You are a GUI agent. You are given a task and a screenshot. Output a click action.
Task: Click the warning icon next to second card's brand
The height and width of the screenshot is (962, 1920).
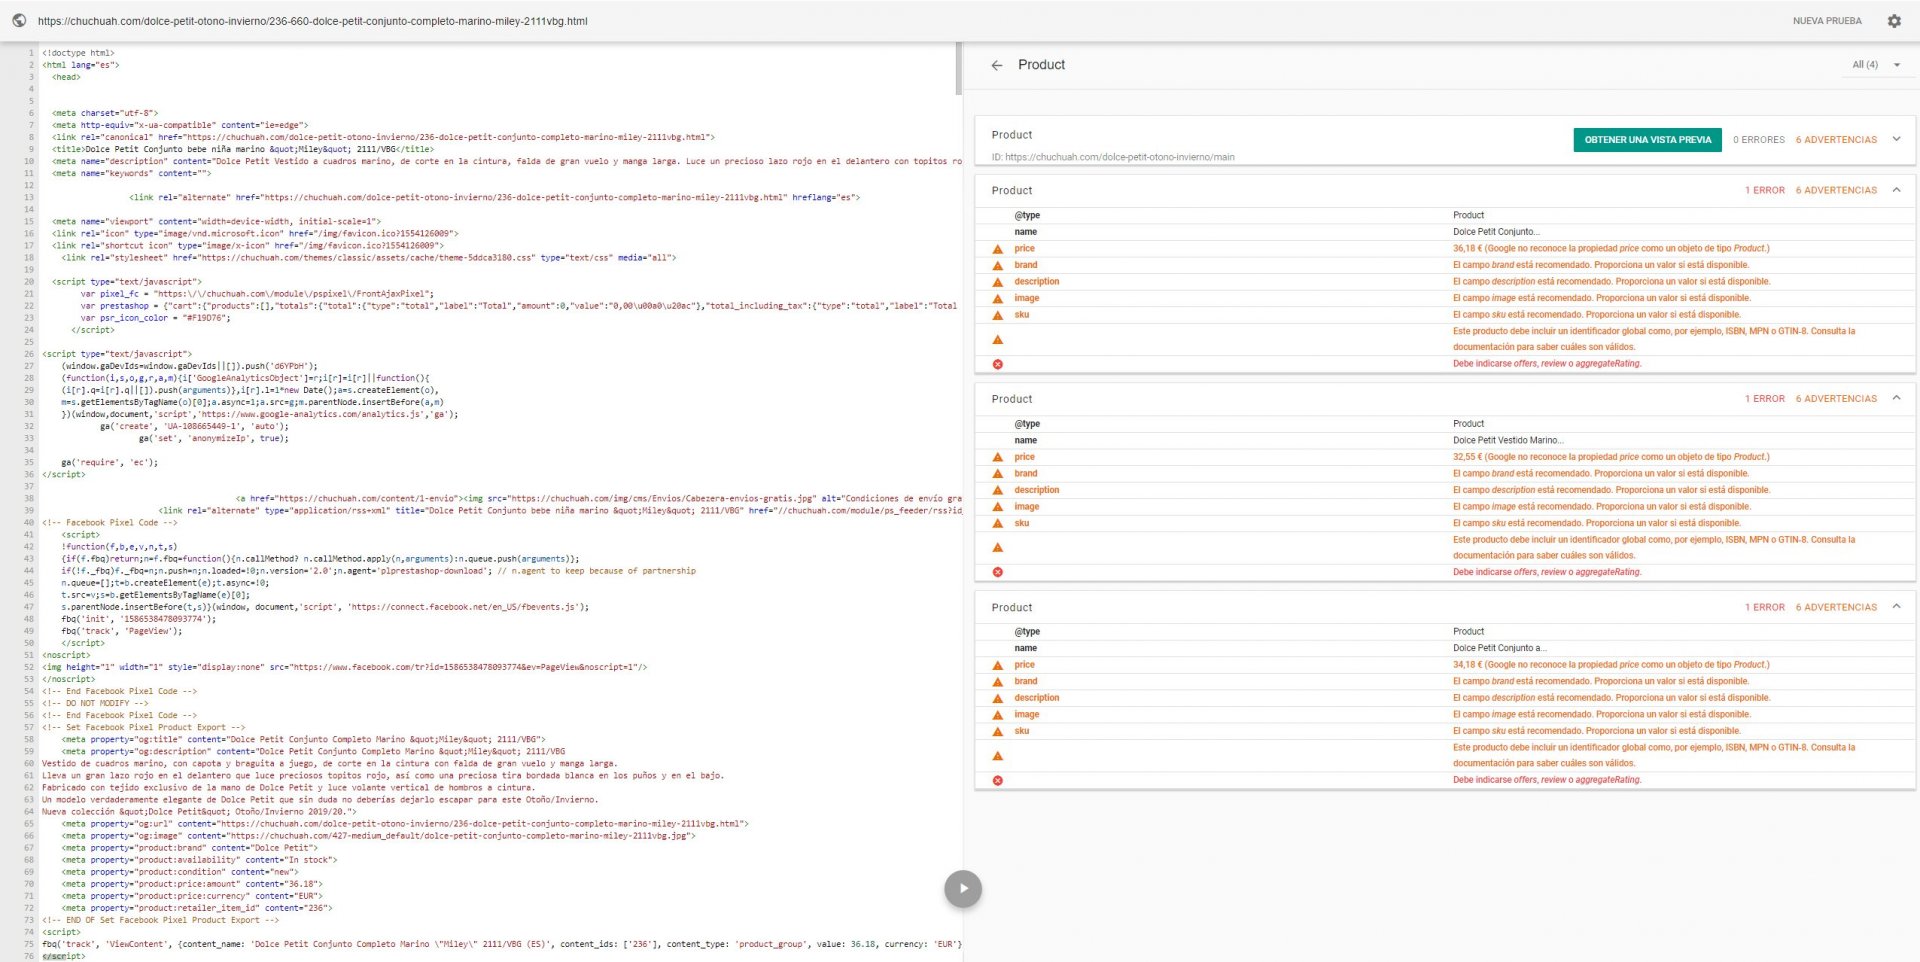tap(997, 474)
